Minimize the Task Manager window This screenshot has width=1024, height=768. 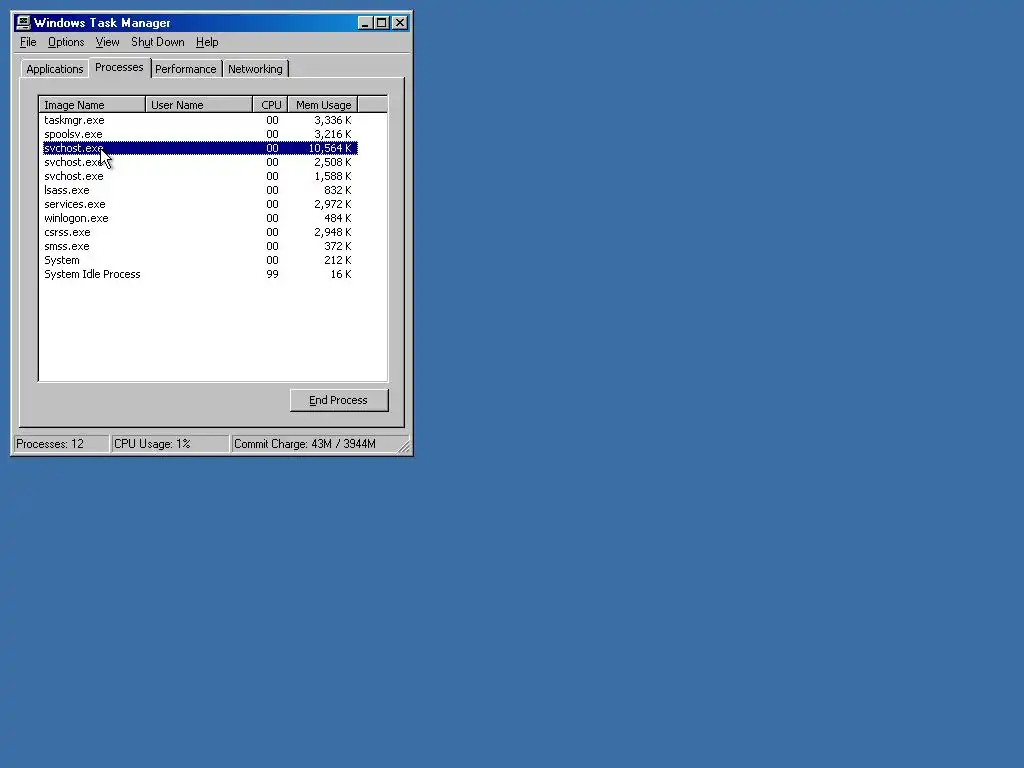(x=365, y=23)
